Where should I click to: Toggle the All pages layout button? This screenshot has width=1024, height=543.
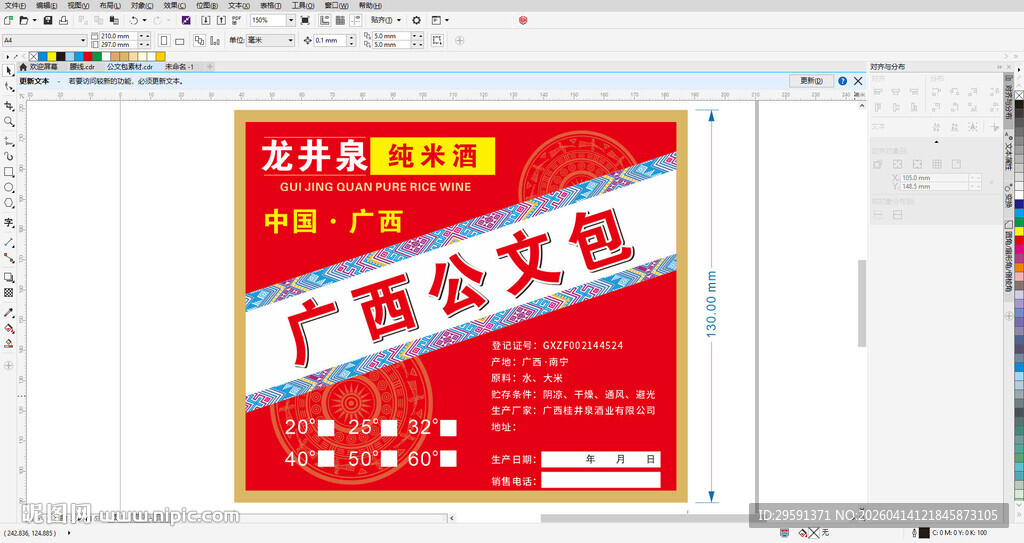click(199, 41)
